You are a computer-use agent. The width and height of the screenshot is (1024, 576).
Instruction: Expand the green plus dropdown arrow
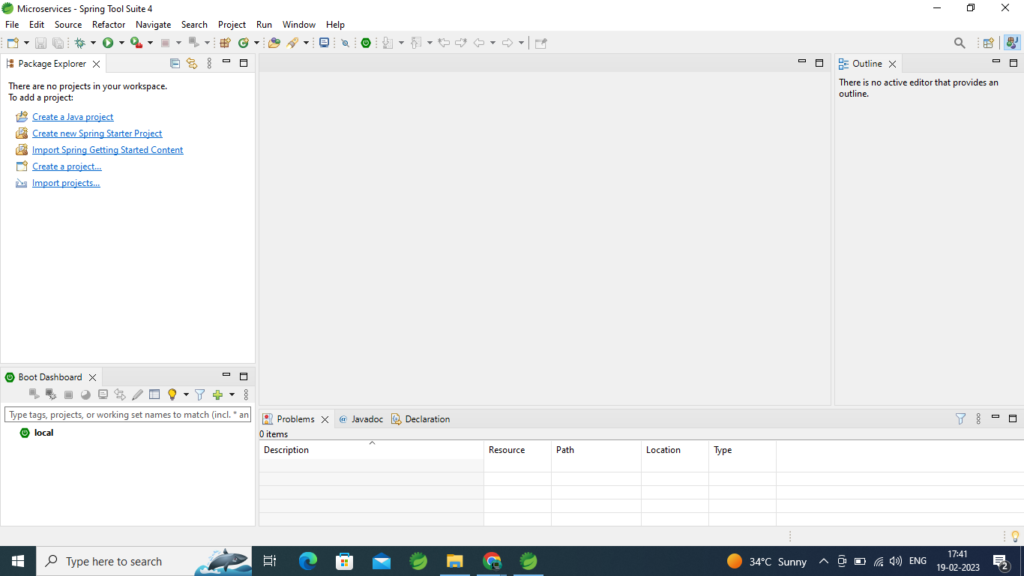[232, 394]
